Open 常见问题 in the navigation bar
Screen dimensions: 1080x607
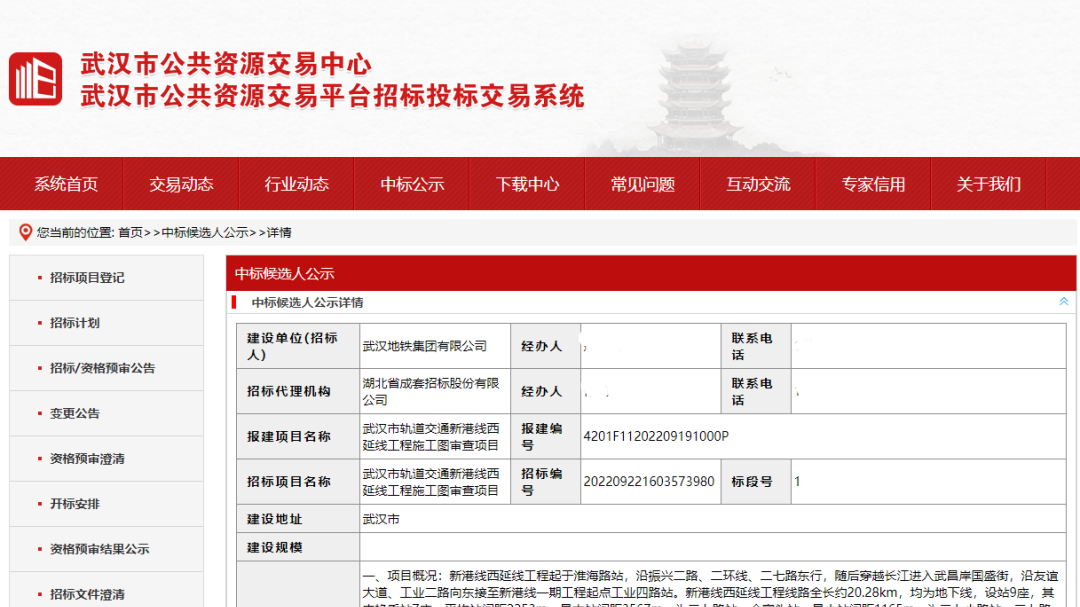(x=643, y=184)
